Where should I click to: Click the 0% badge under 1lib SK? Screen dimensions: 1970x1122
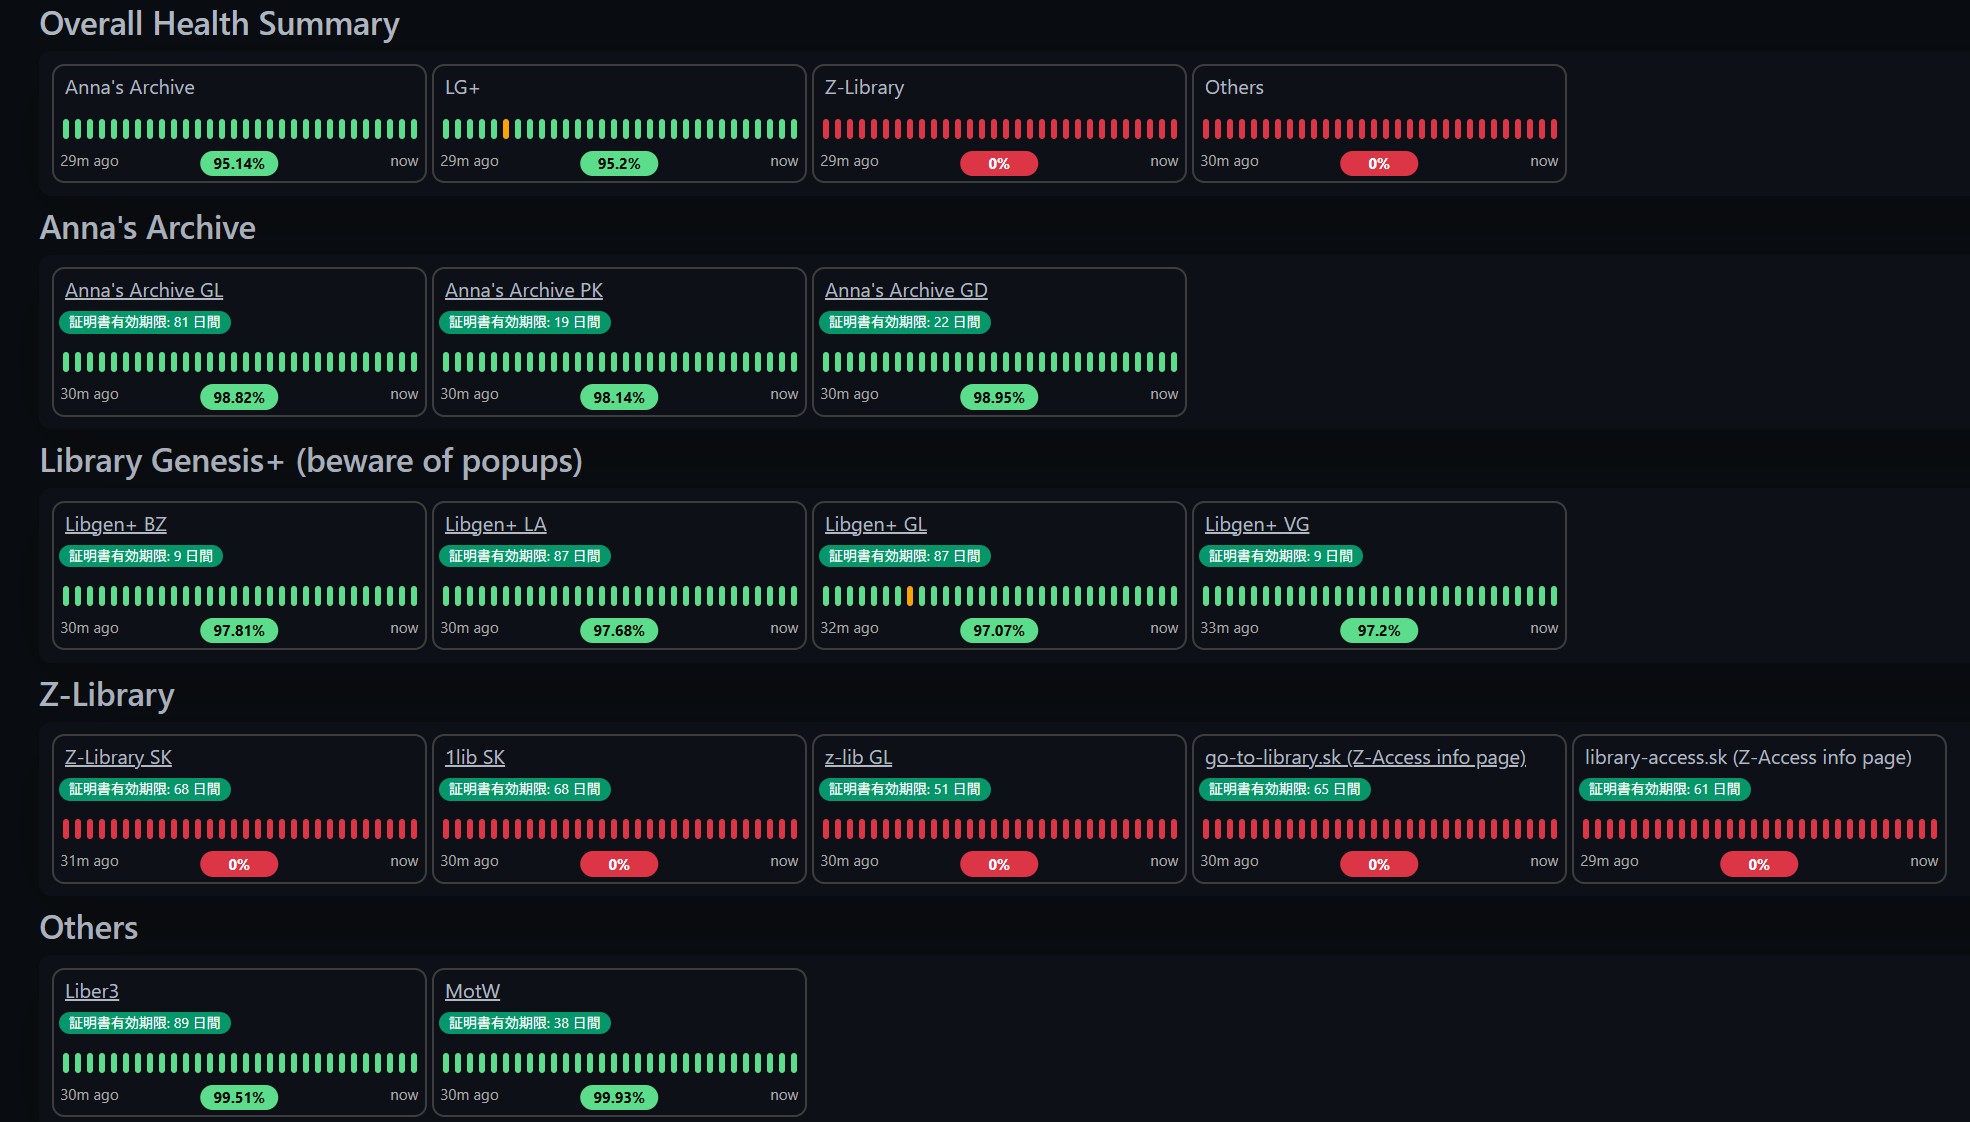point(619,864)
